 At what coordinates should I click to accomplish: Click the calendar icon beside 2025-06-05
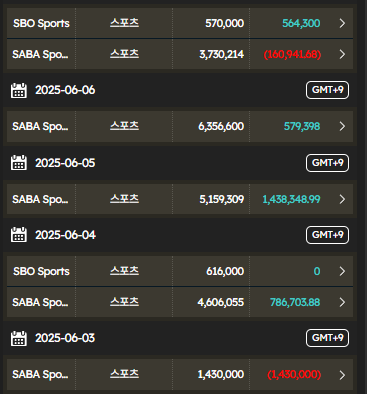pyautogui.click(x=19, y=163)
